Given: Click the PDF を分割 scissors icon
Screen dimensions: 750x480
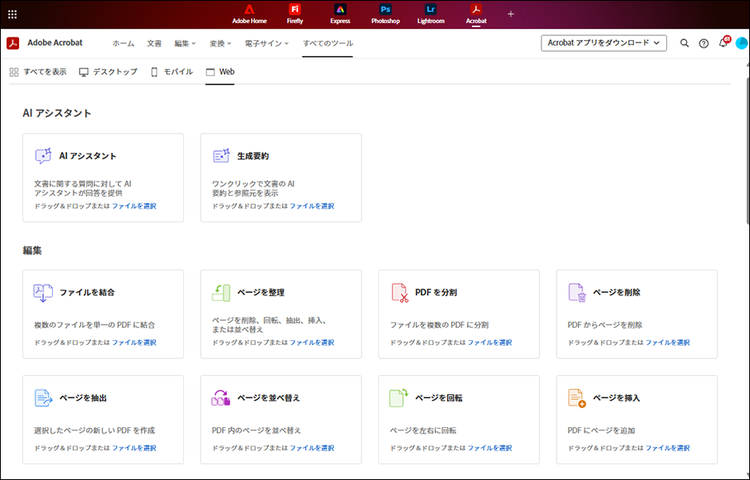Looking at the screenshot, I should tap(400, 293).
